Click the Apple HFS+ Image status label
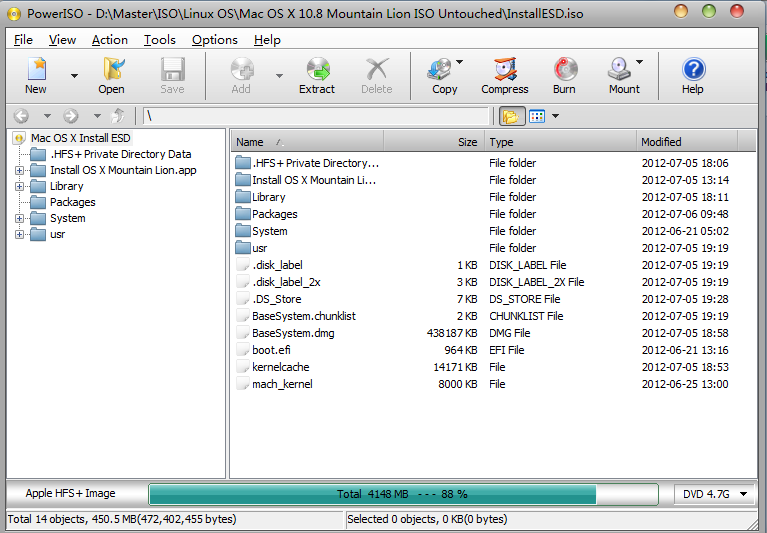The height and width of the screenshot is (533, 767). point(70,493)
